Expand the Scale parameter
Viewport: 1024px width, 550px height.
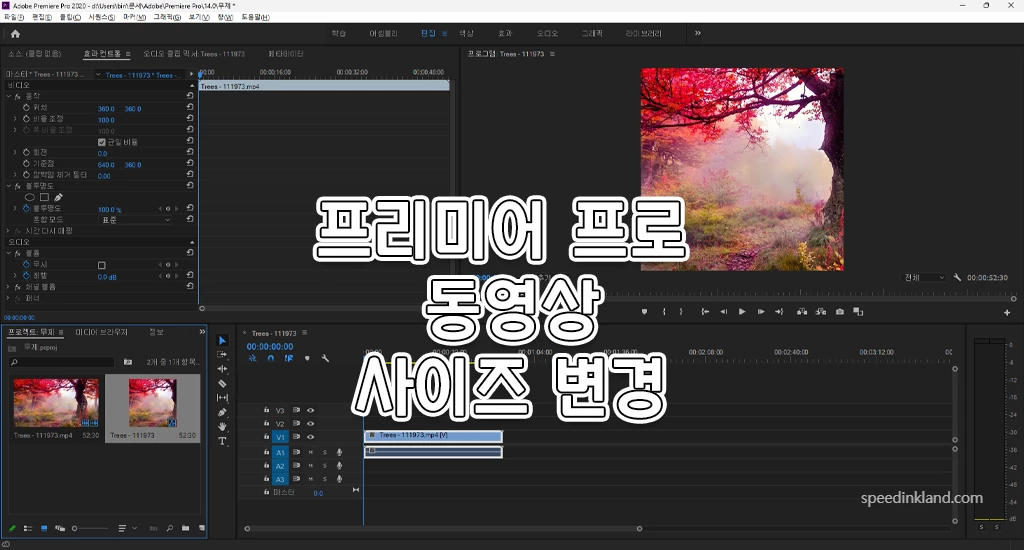click(x=15, y=119)
